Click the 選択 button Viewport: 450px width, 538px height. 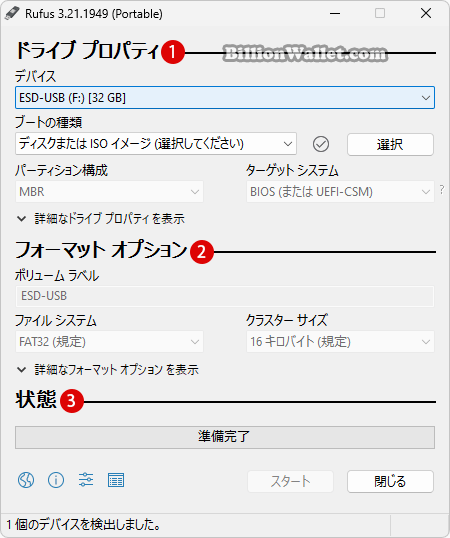390,144
